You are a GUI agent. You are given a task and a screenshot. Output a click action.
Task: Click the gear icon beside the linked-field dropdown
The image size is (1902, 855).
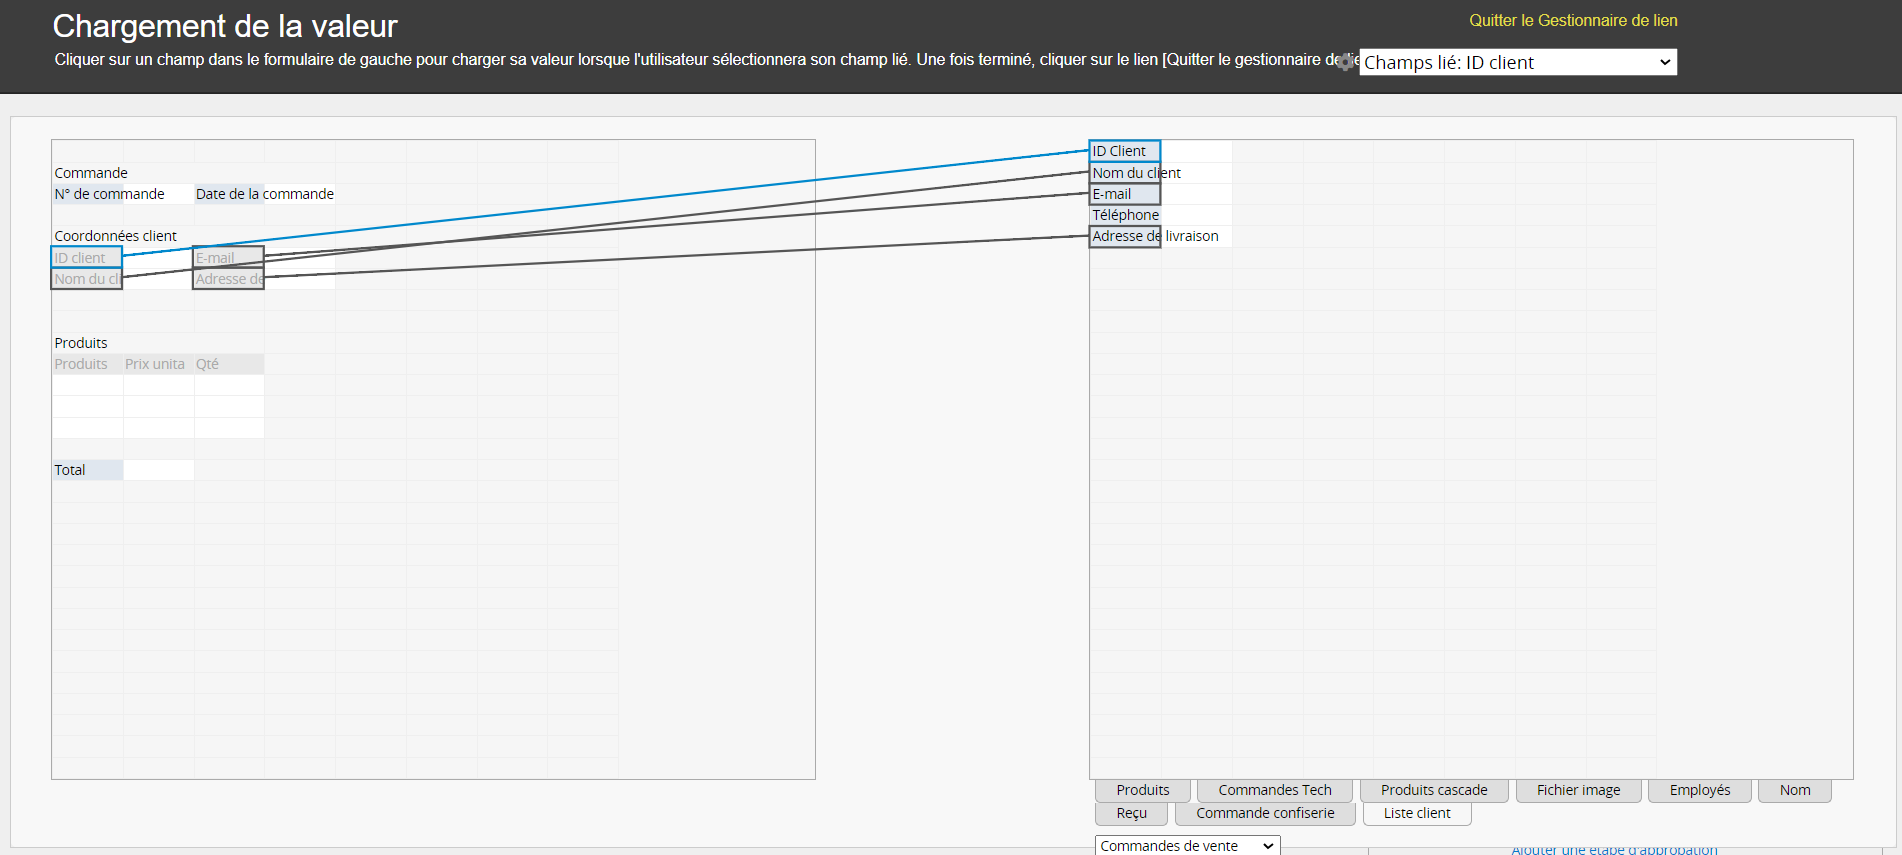[x=1346, y=62]
